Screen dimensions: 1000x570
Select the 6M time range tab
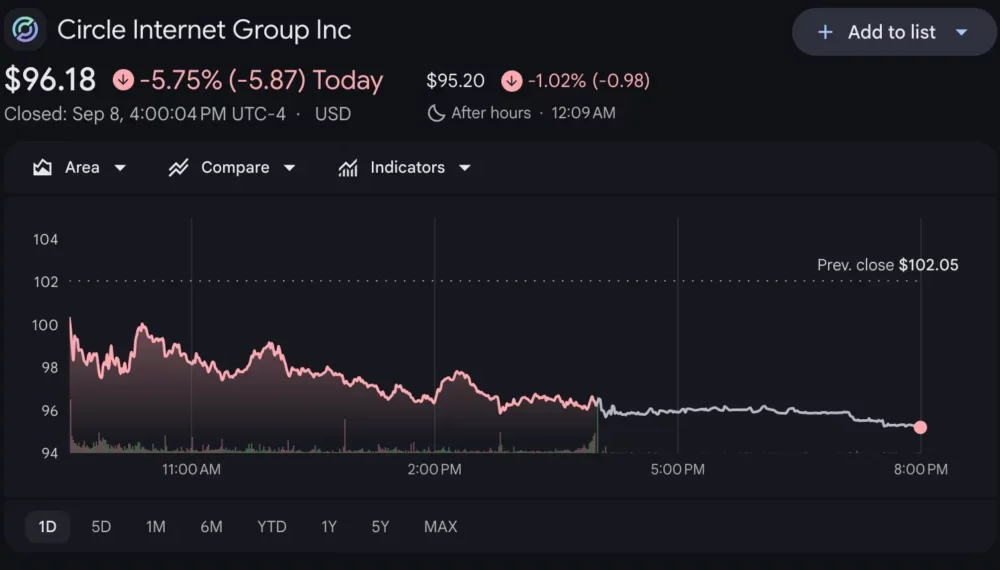[211, 527]
